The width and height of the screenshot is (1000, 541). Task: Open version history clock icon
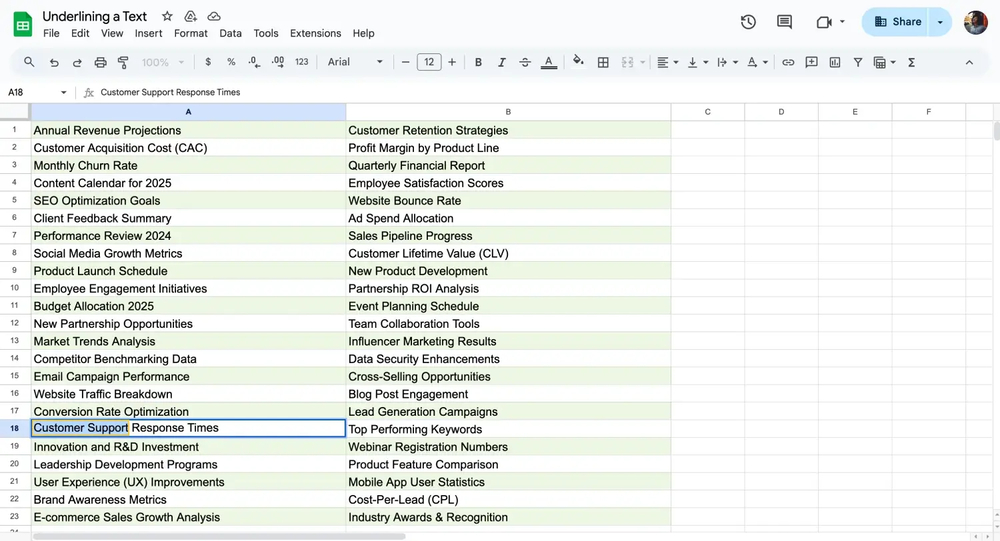748,22
